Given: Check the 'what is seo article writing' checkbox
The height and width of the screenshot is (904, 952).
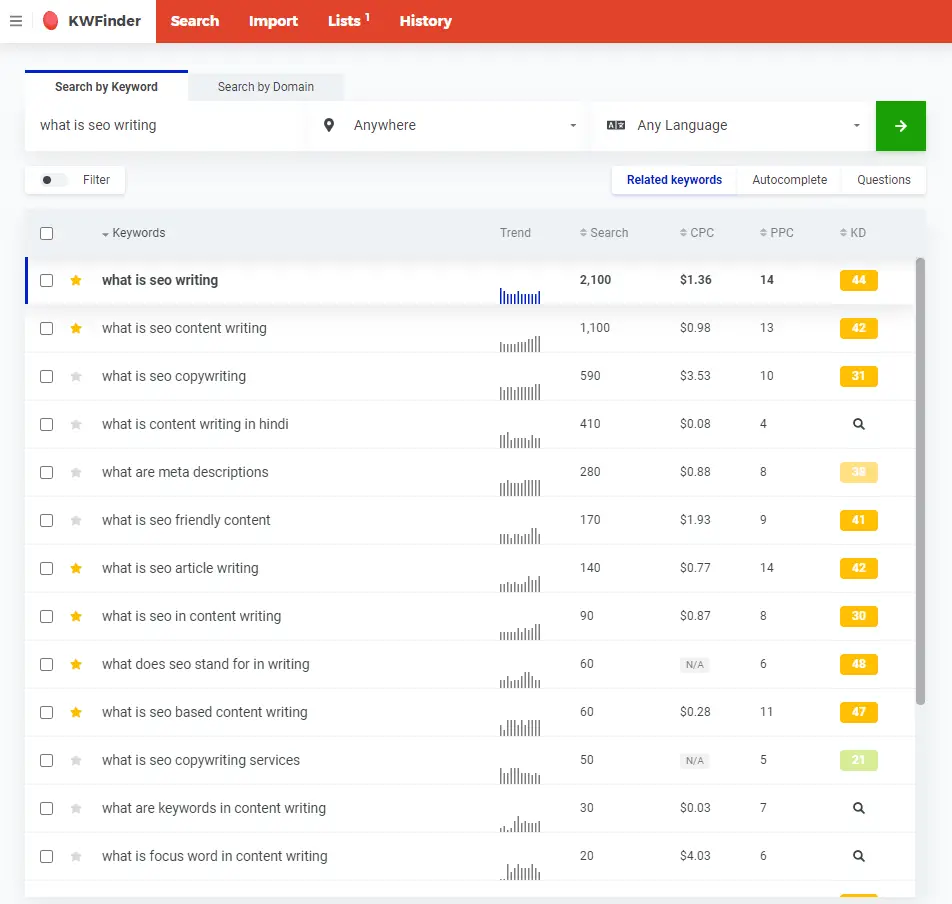Looking at the screenshot, I should point(46,568).
